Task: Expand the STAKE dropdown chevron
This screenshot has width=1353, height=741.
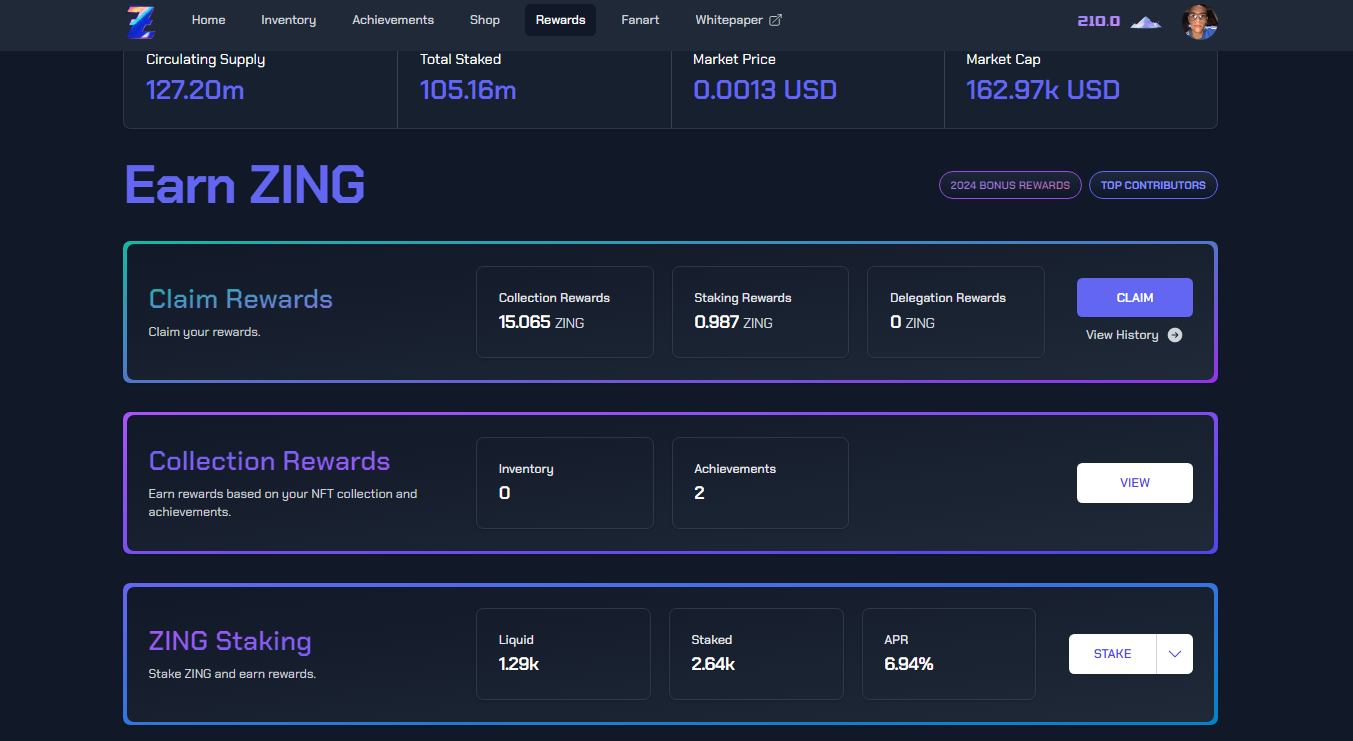Action: pyautogui.click(x=1175, y=654)
